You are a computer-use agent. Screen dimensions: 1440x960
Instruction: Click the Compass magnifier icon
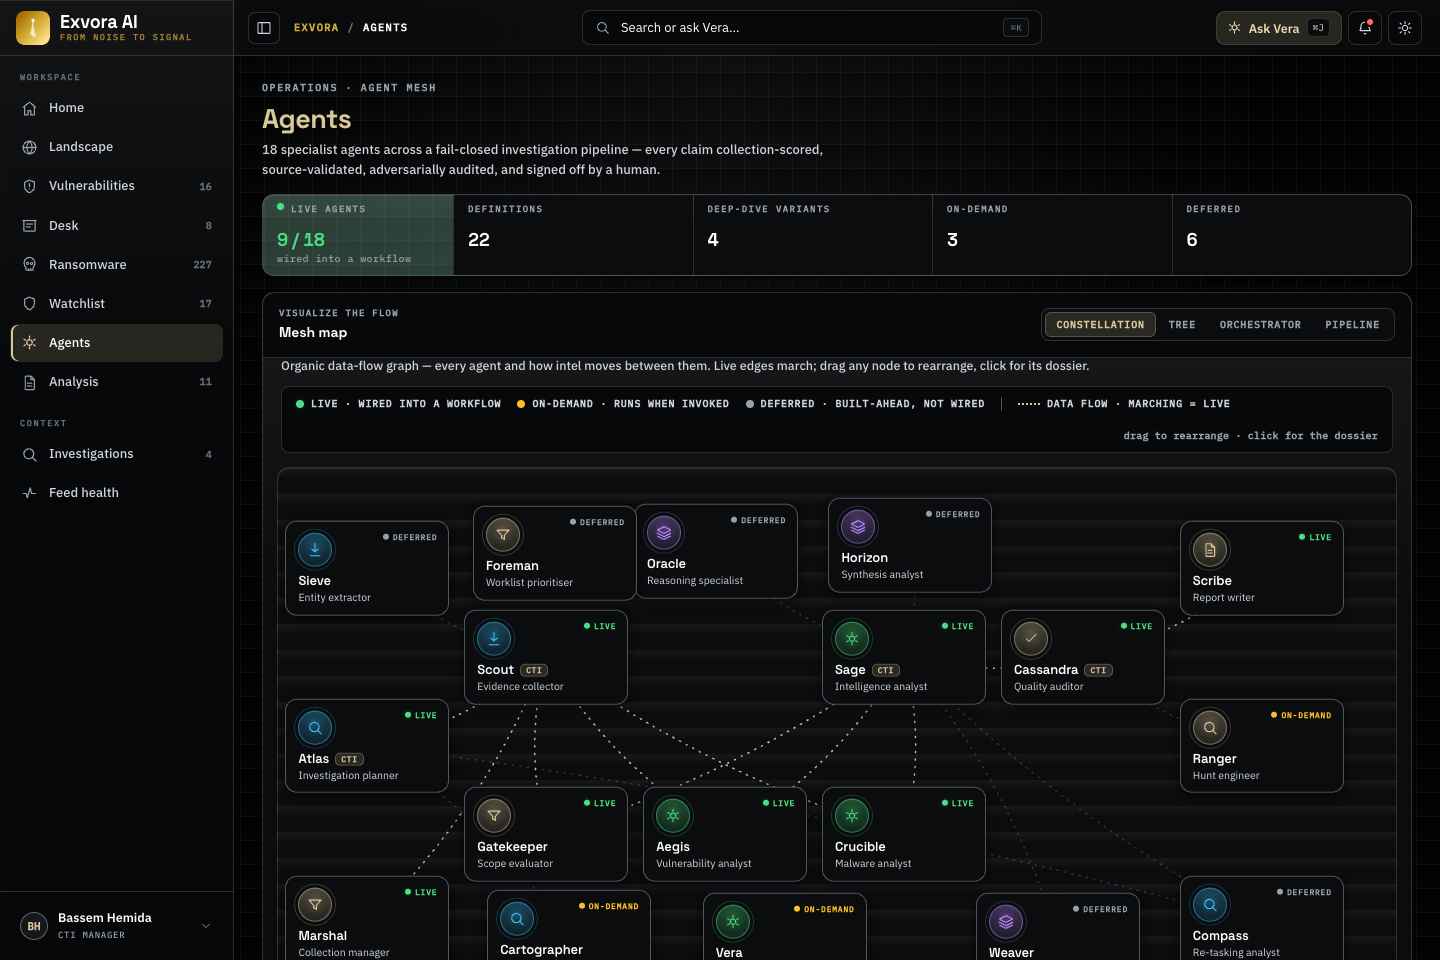(x=1210, y=904)
